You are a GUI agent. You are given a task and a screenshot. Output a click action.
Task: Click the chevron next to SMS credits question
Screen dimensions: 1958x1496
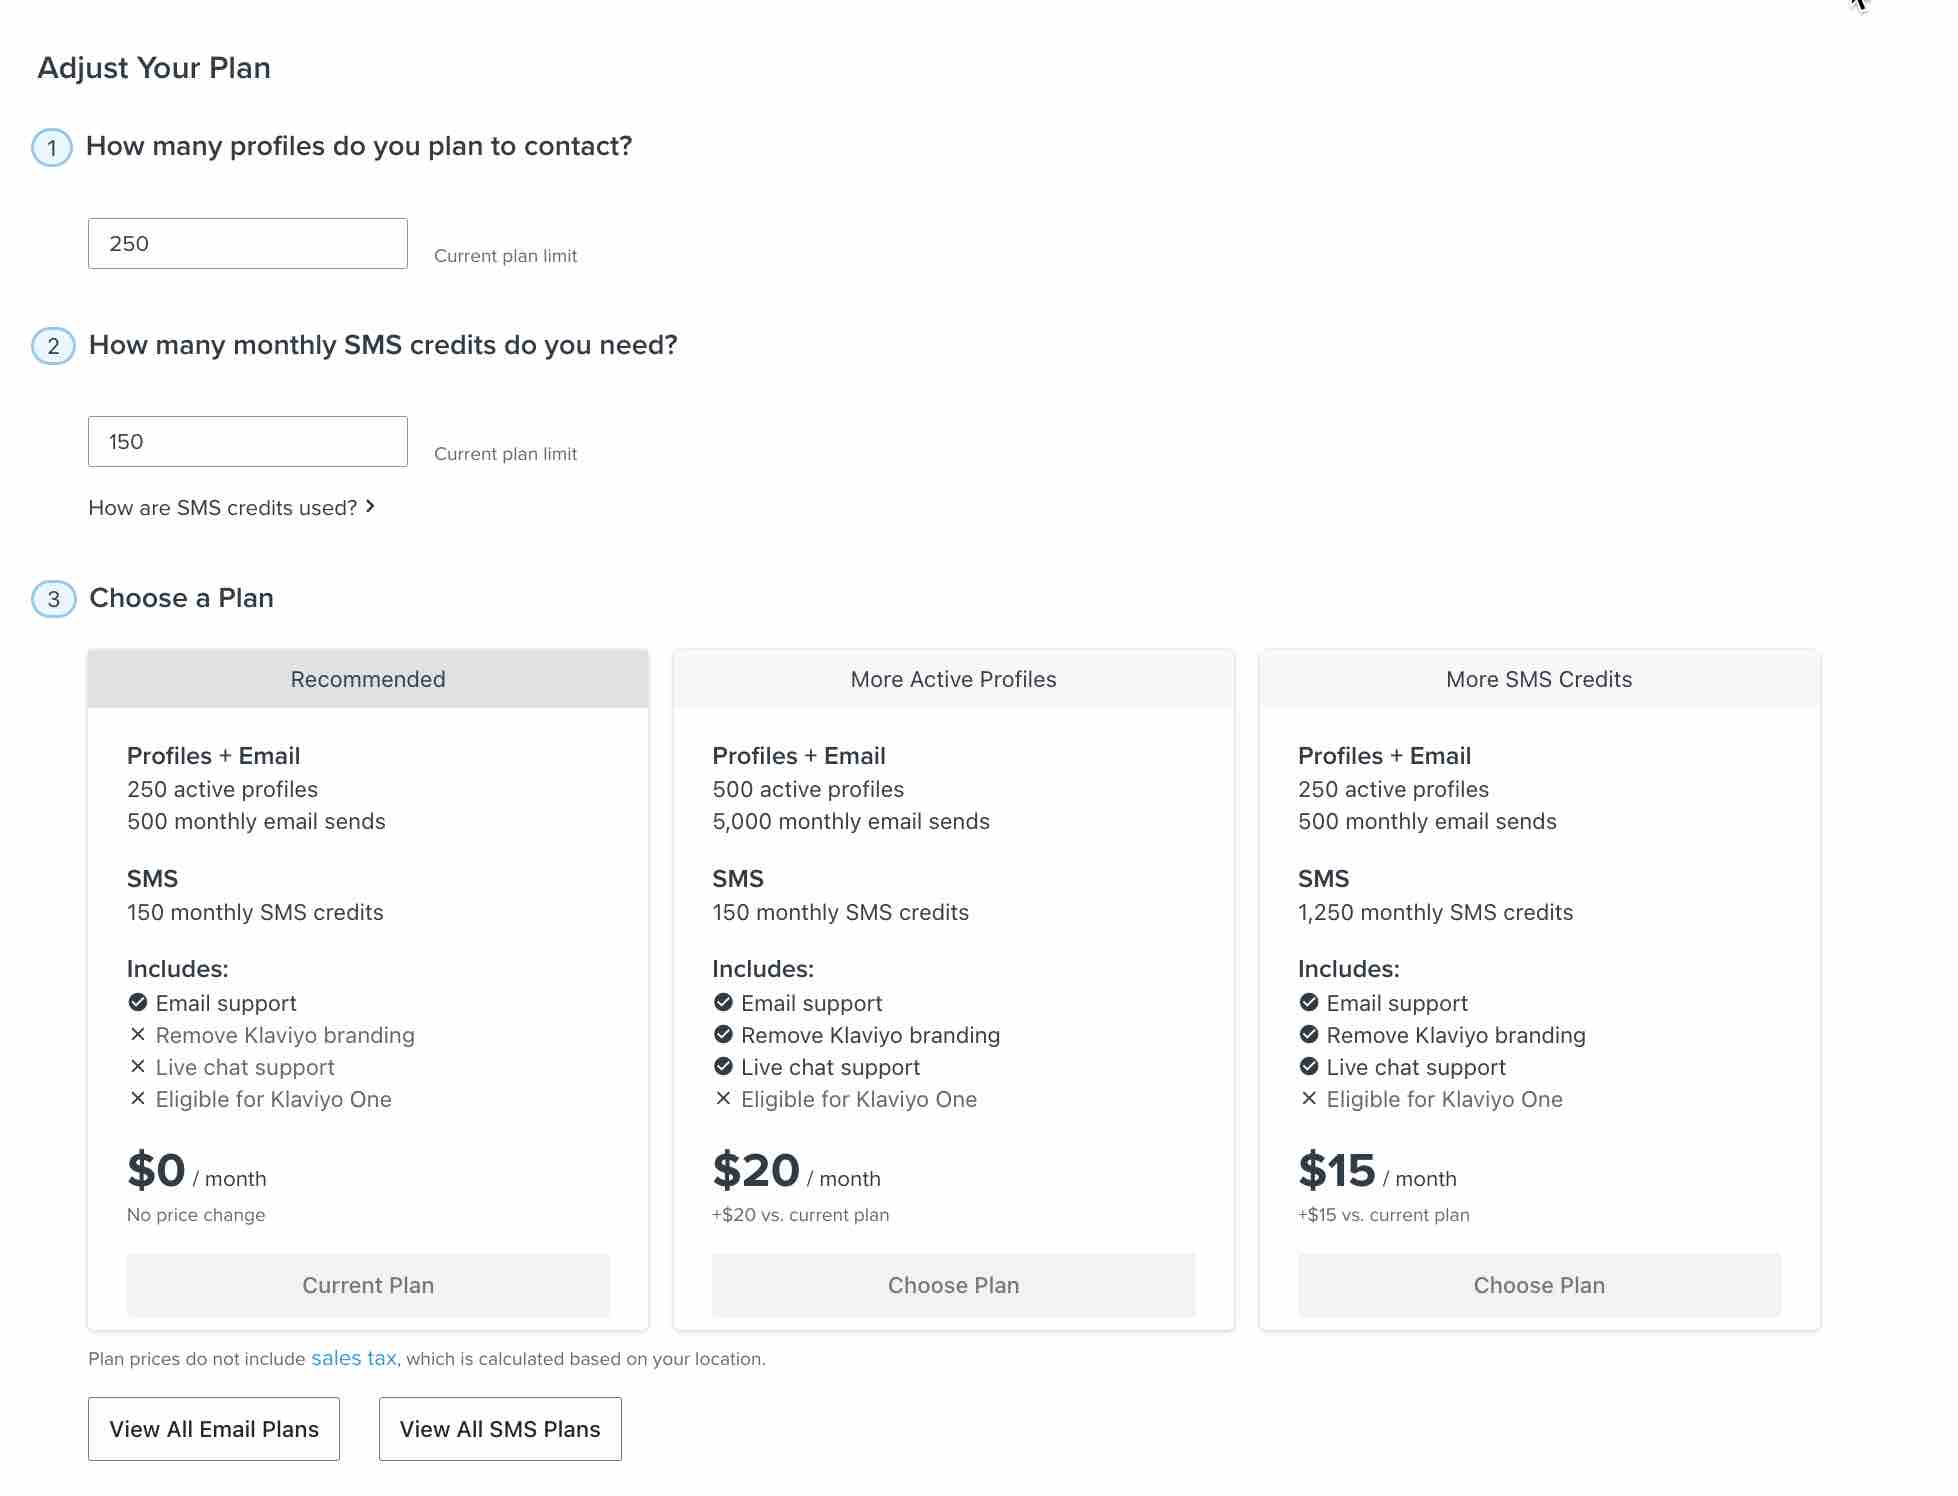coord(371,506)
